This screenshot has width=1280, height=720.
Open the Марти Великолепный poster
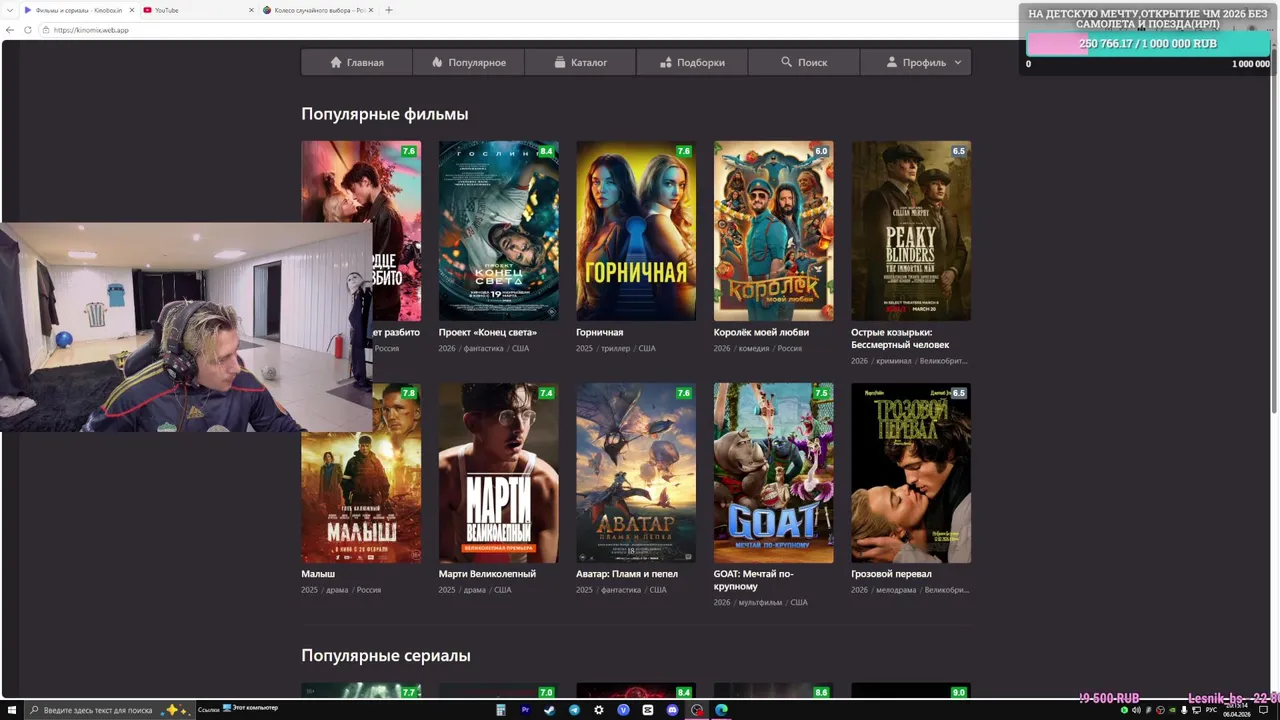[x=498, y=473]
